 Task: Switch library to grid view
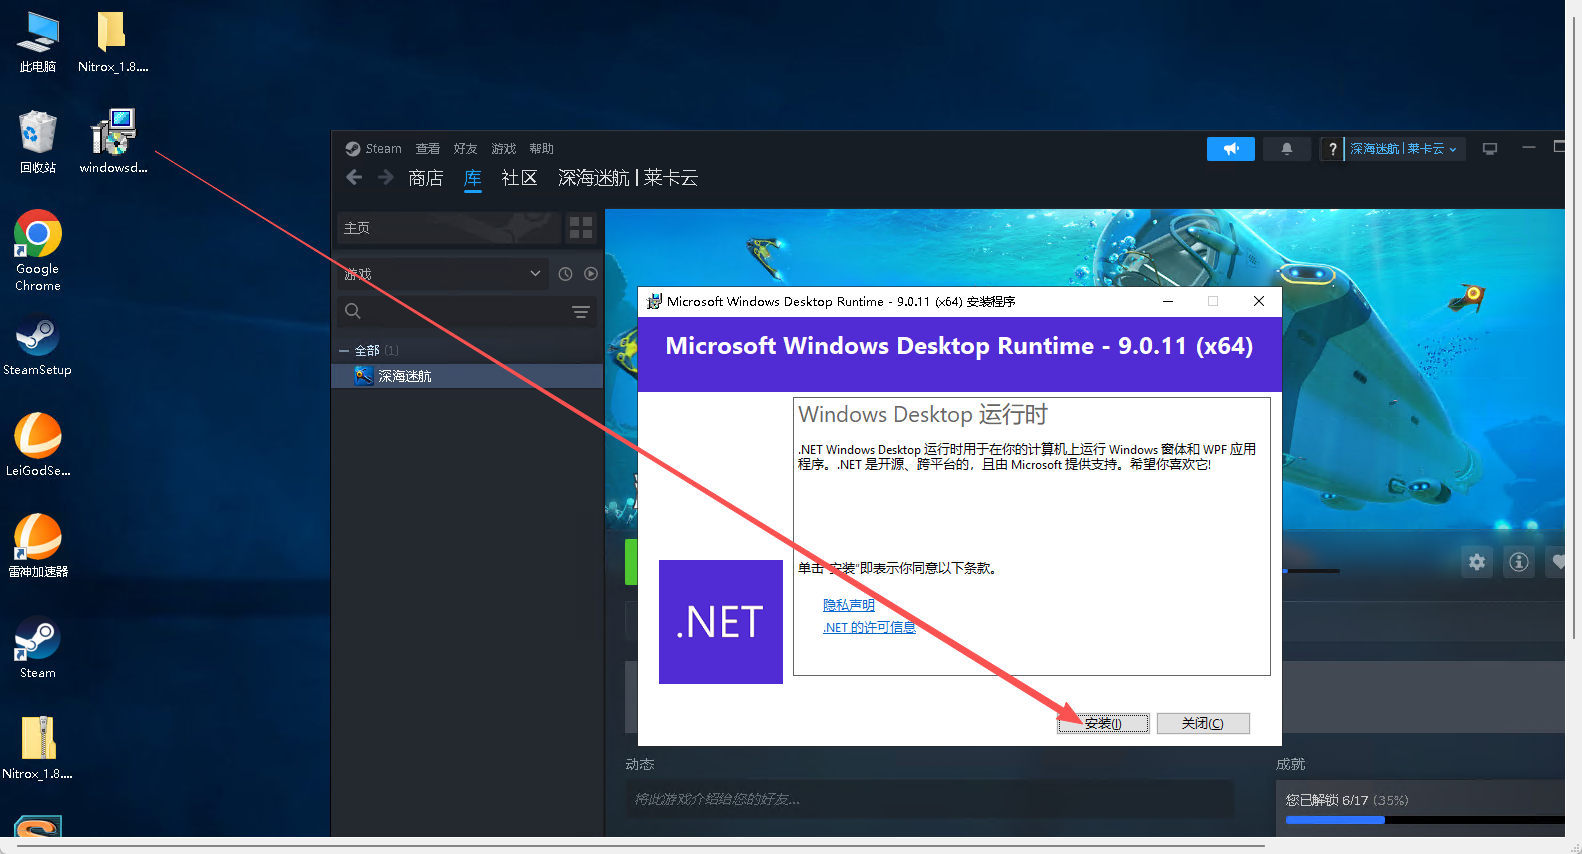coord(581,228)
